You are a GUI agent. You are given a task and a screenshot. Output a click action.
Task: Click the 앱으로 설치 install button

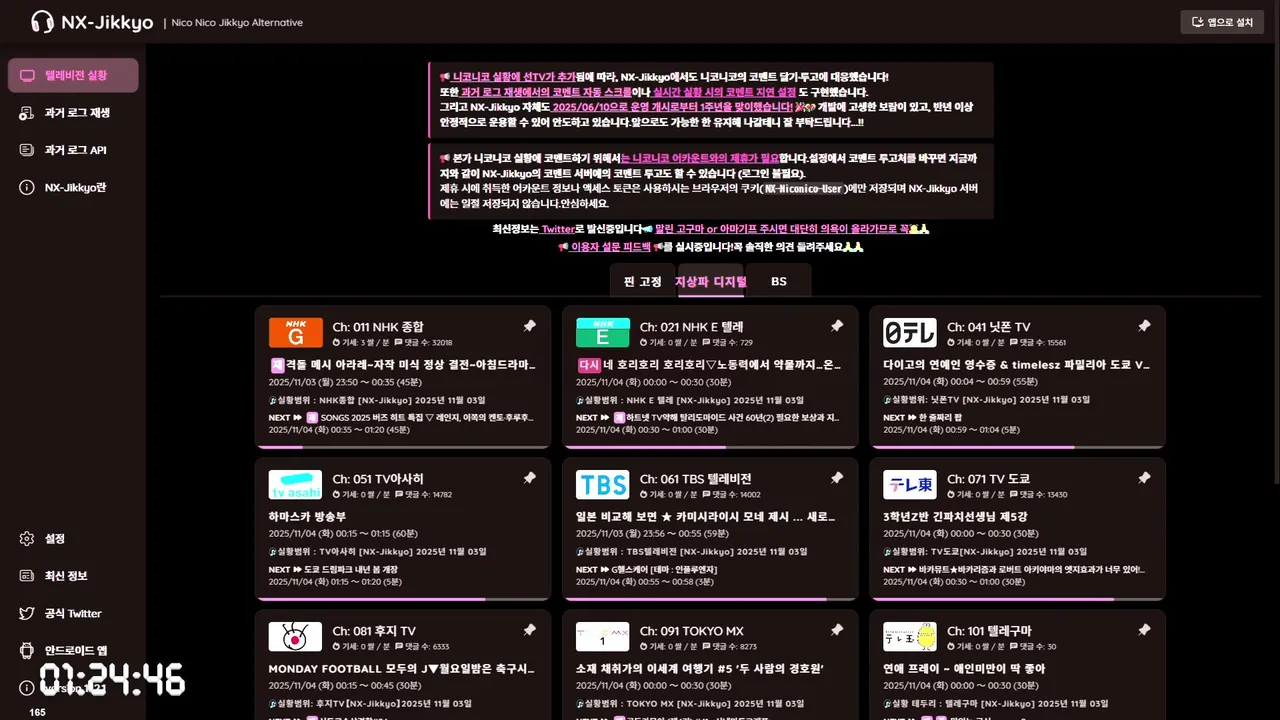pyautogui.click(x=1222, y=22)
